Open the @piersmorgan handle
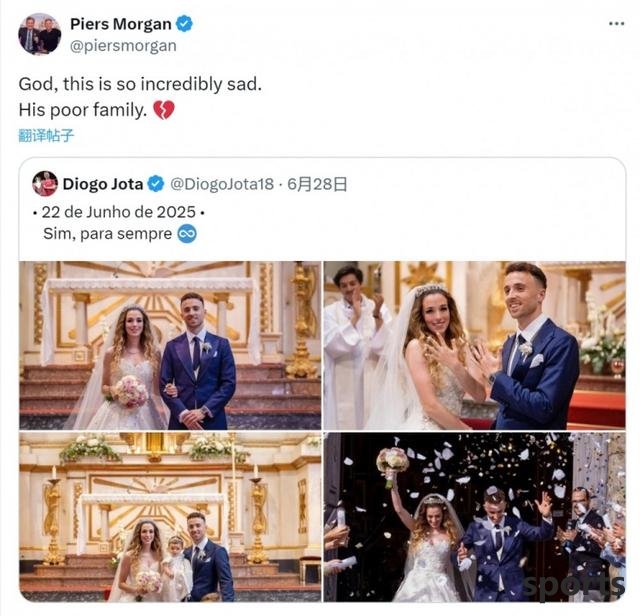This screenshot has width=640, height=616. (123, 46)
